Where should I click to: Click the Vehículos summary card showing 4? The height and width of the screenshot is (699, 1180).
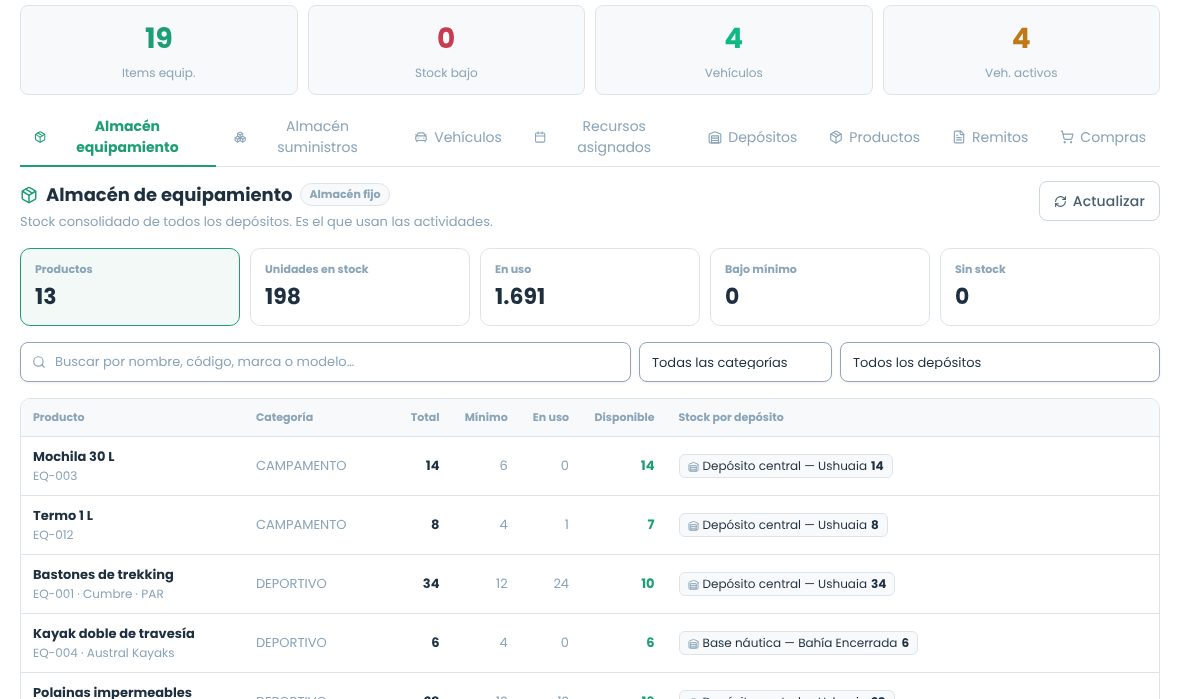point(734,50)
